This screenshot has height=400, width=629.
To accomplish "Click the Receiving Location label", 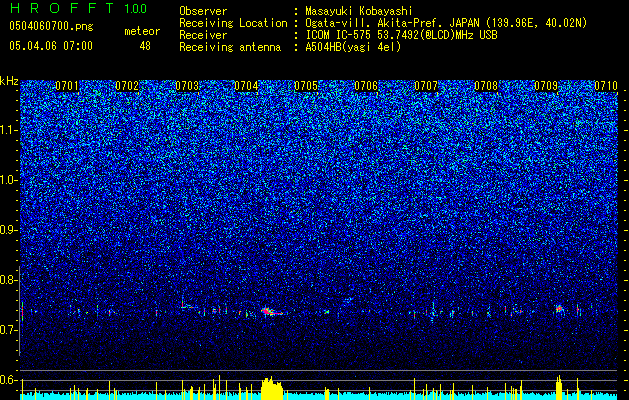I will (x=233, y=23).
